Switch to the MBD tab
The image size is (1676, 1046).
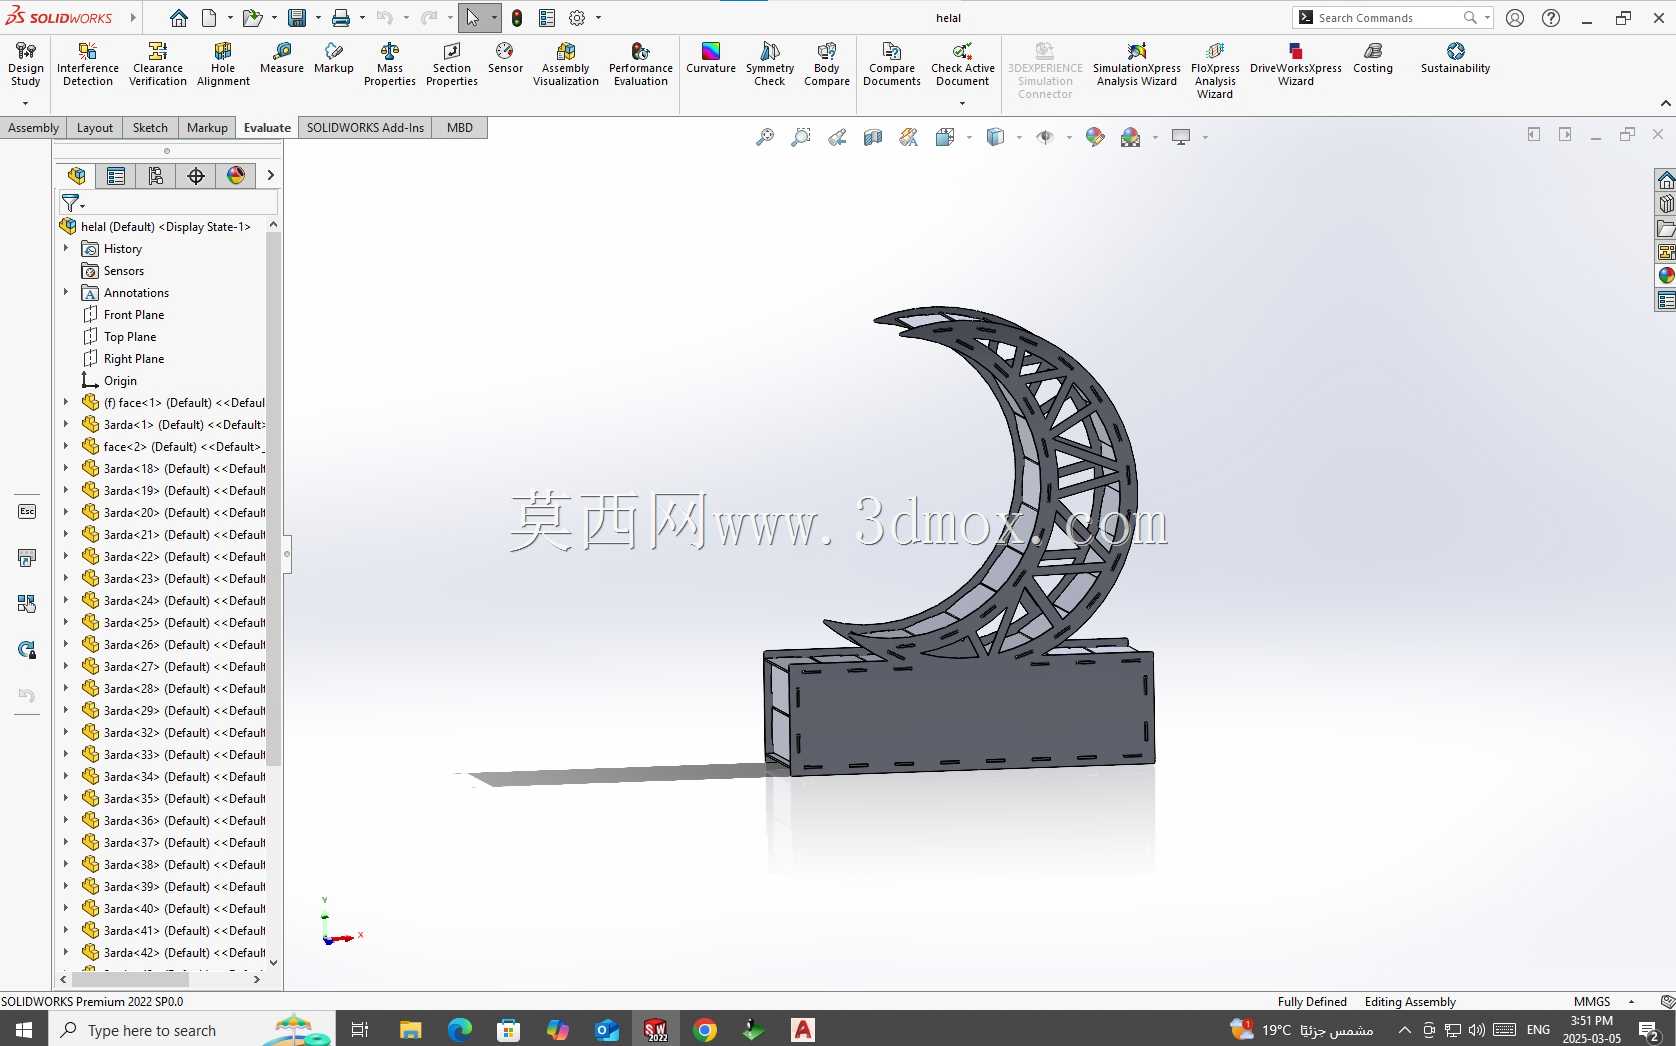[460, 127]
